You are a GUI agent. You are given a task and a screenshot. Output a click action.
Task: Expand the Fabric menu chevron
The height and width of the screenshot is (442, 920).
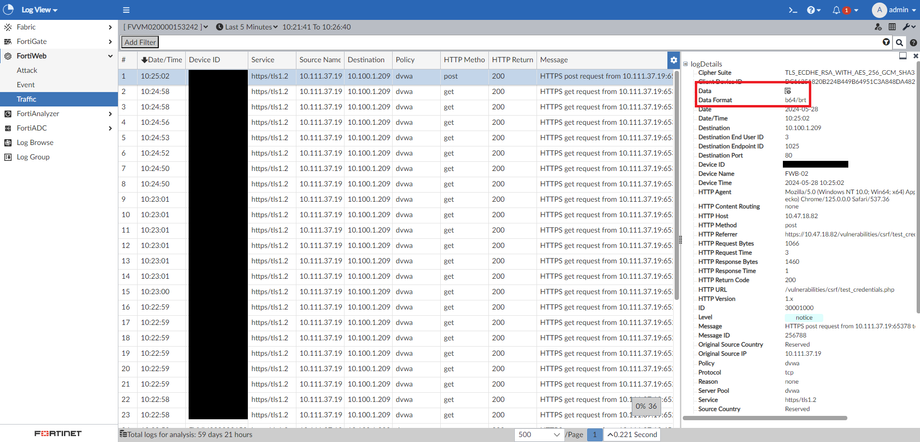pyautogui.click(x=110, y=27)
